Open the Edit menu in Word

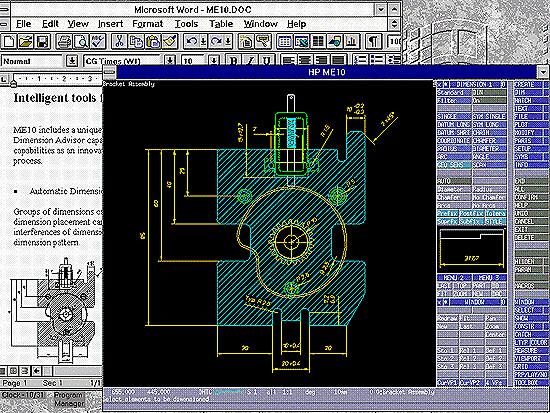click(50, 24)
